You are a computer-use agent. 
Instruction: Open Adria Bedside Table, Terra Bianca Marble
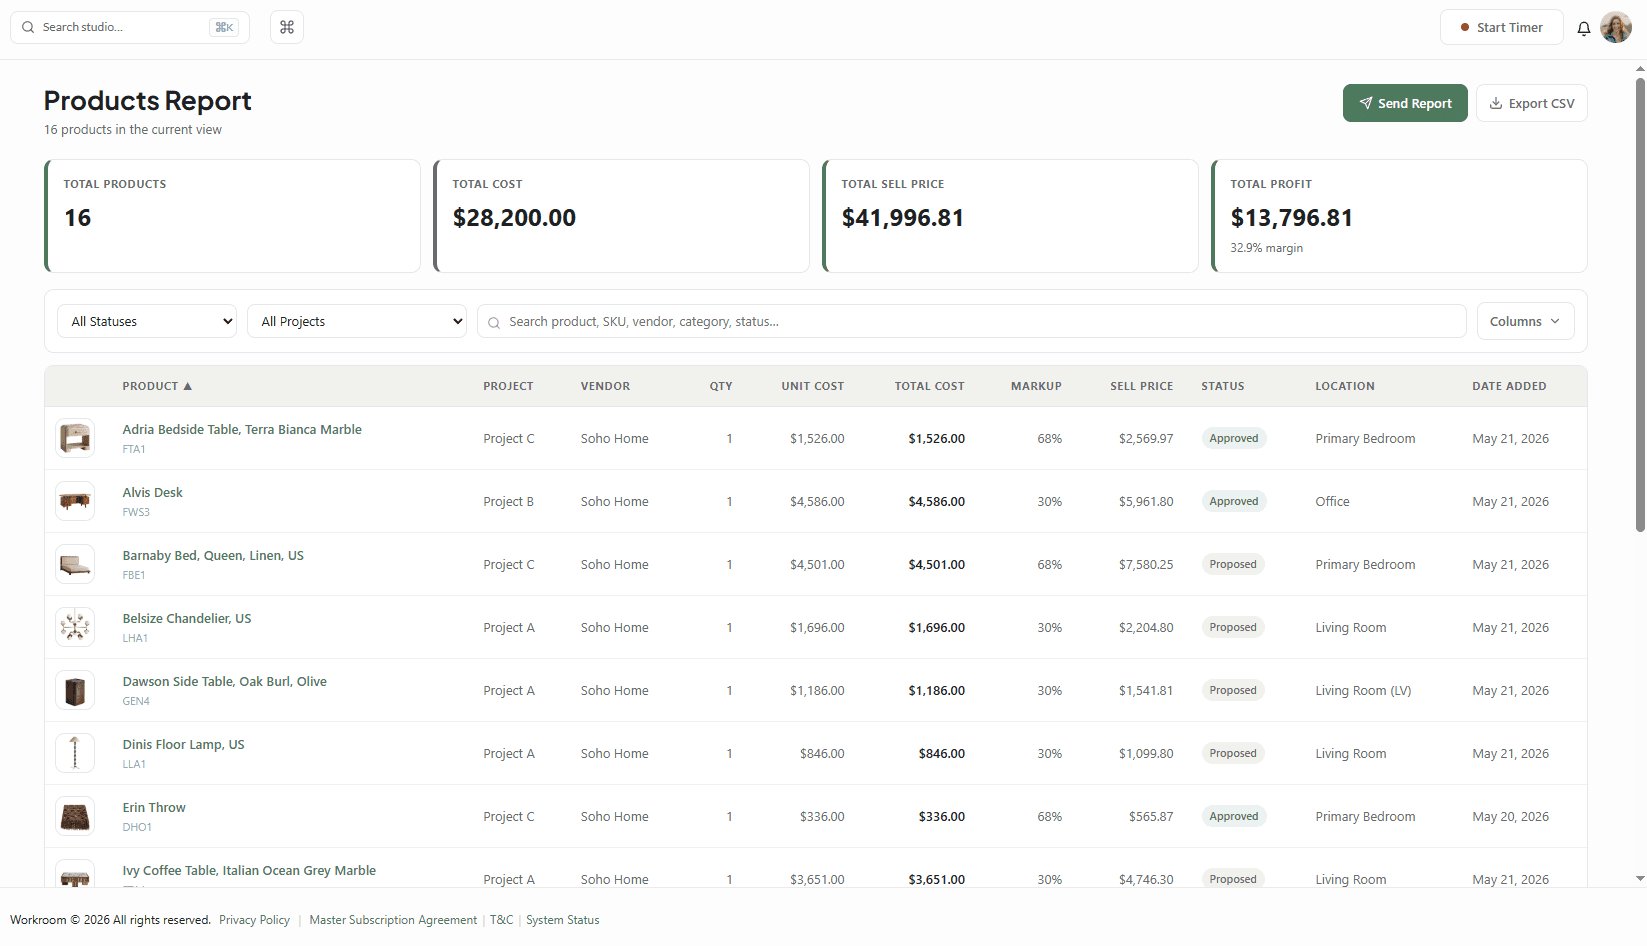pyautogui.click(x=242, y=429)
